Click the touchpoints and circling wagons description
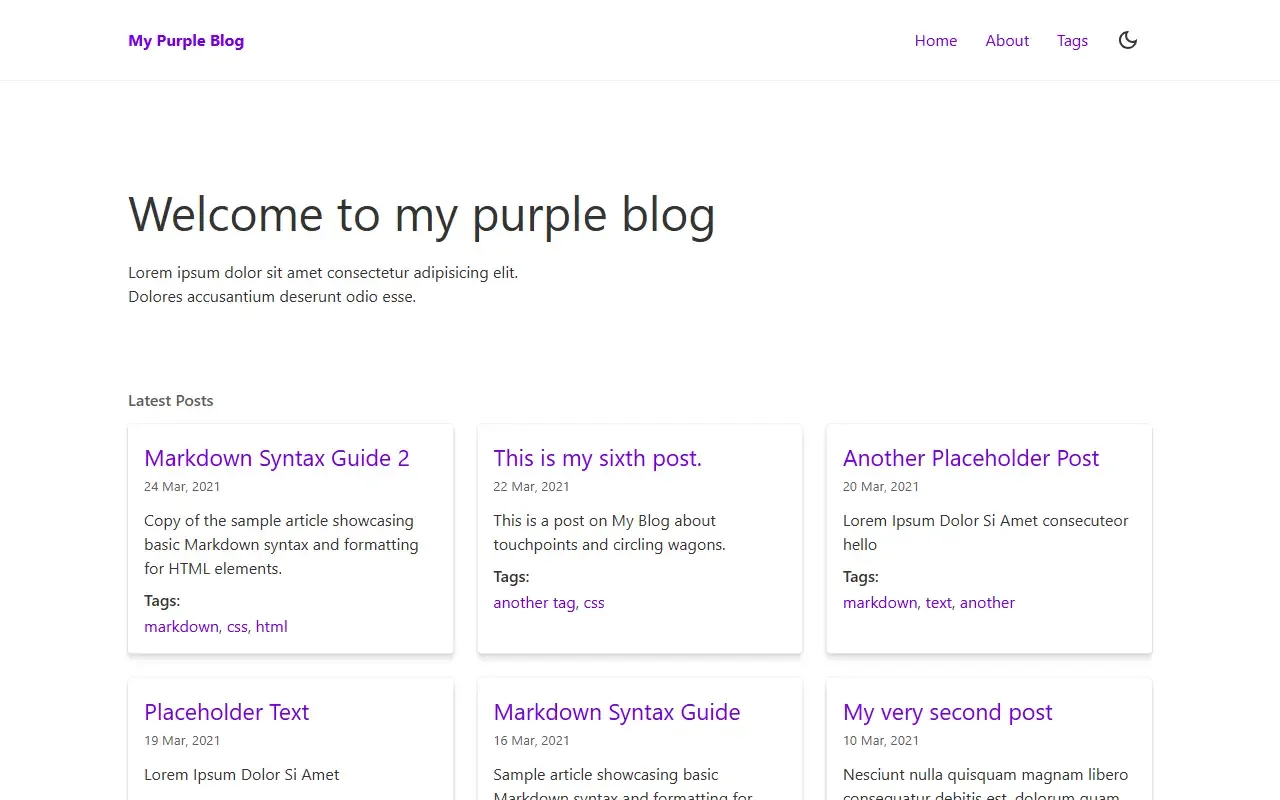1280x800 pixels. (x=609, y=533)
